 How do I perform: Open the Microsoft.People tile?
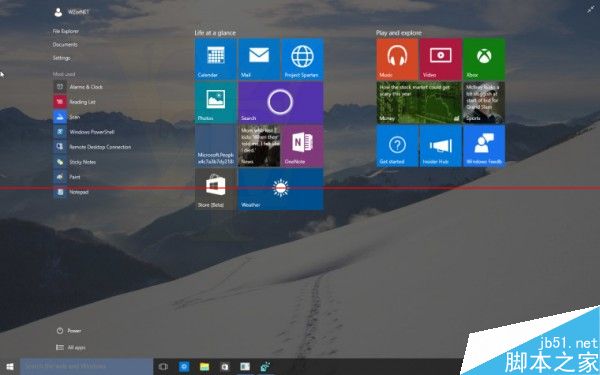click(x=215, y=146)
